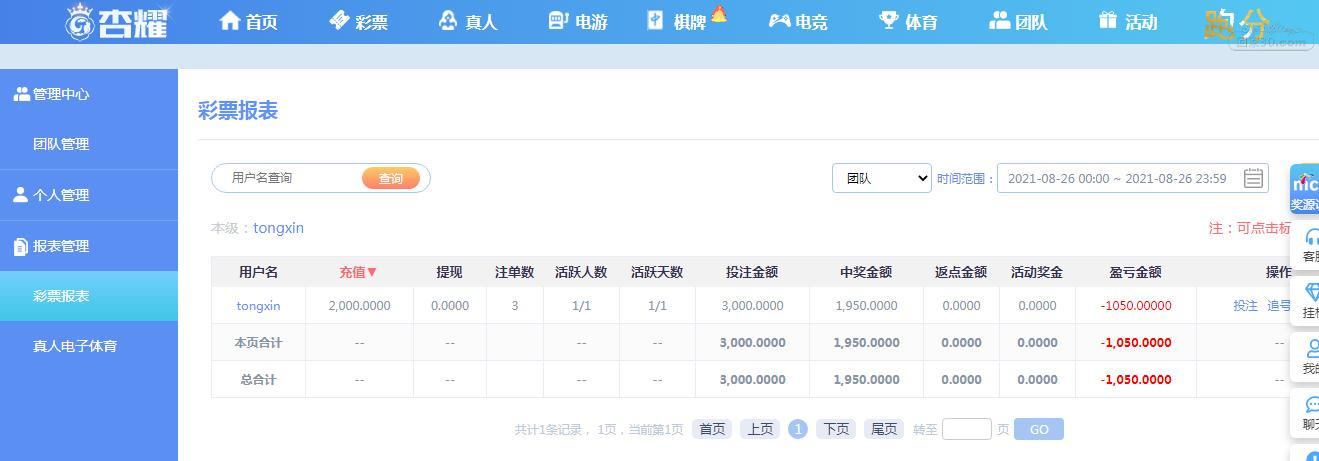This screenshot has height=461, width=1319.
Task: Open the calendar icon for date range
Action: [1253, 178]
